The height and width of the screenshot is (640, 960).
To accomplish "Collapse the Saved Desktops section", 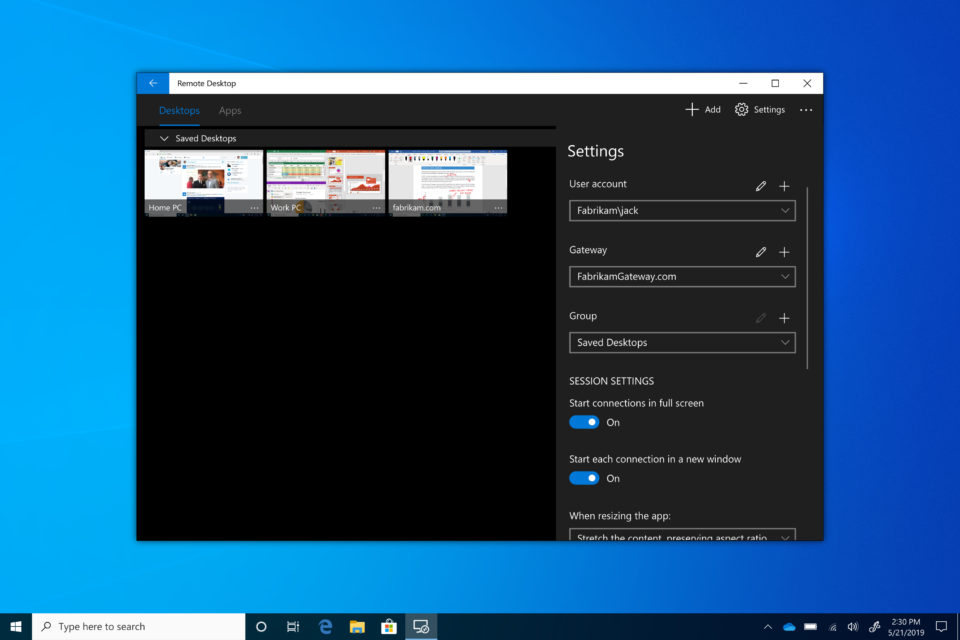I will click(x=165, y=139).
